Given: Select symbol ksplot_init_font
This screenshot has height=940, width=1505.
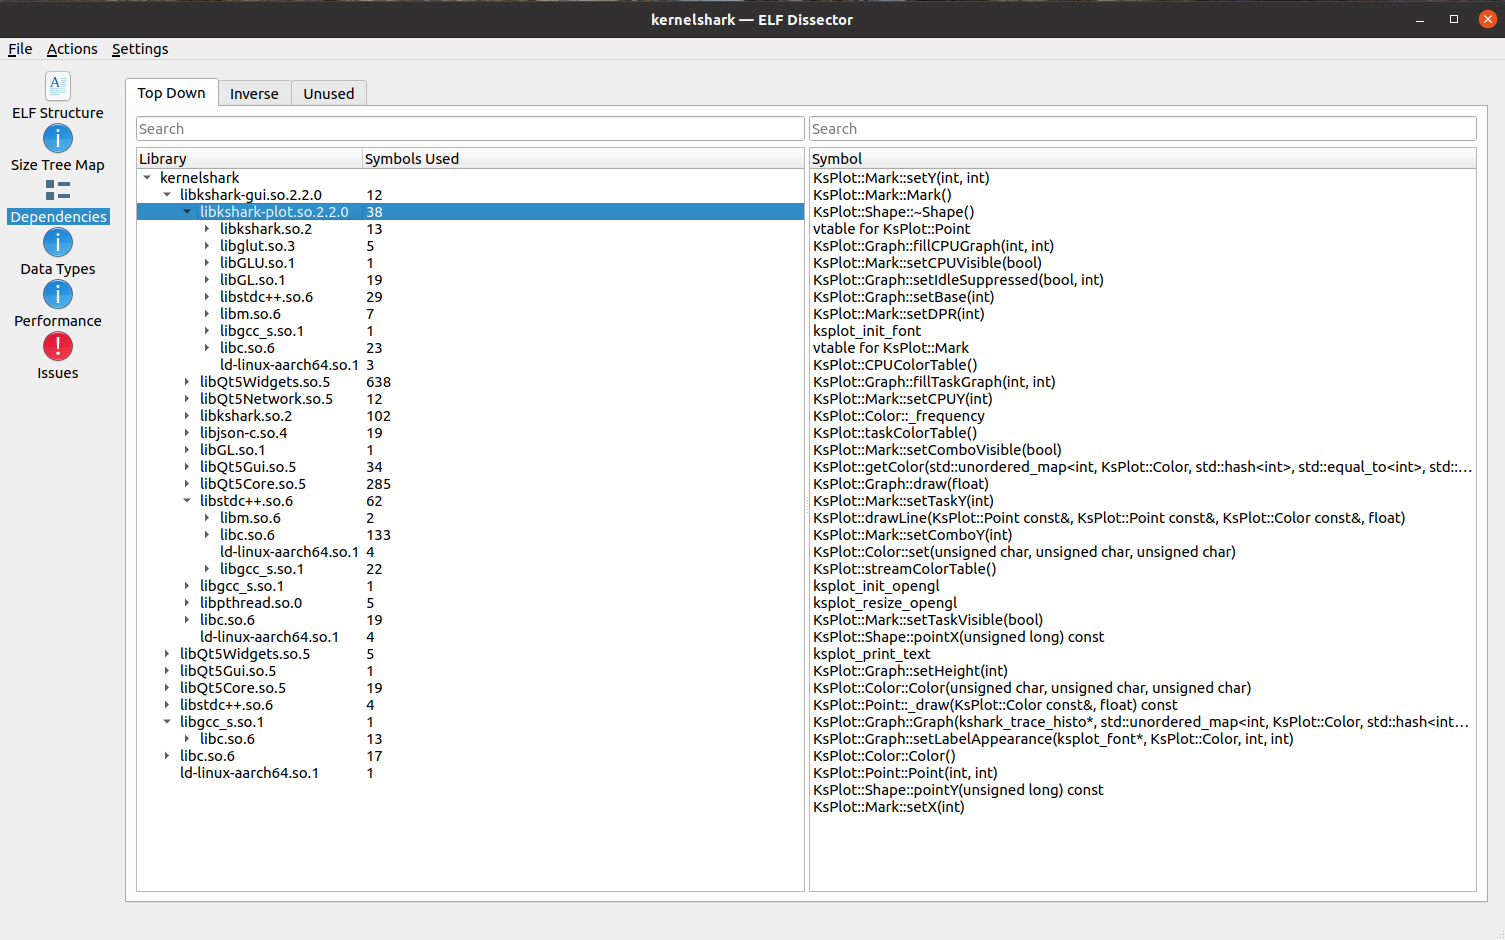Looking at the screenshot, I should pos(867,331).
